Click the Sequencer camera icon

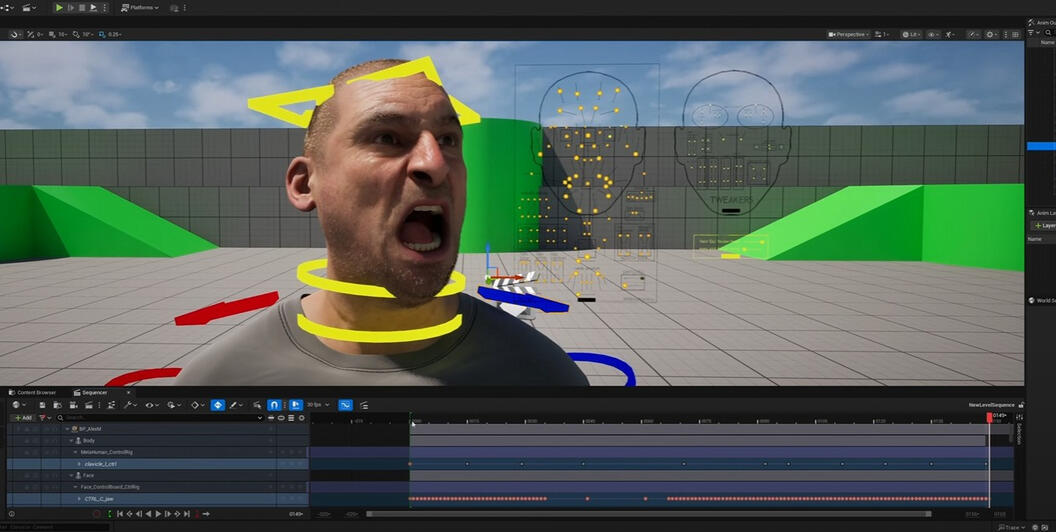pyautogui.click(x=74, y=405)
